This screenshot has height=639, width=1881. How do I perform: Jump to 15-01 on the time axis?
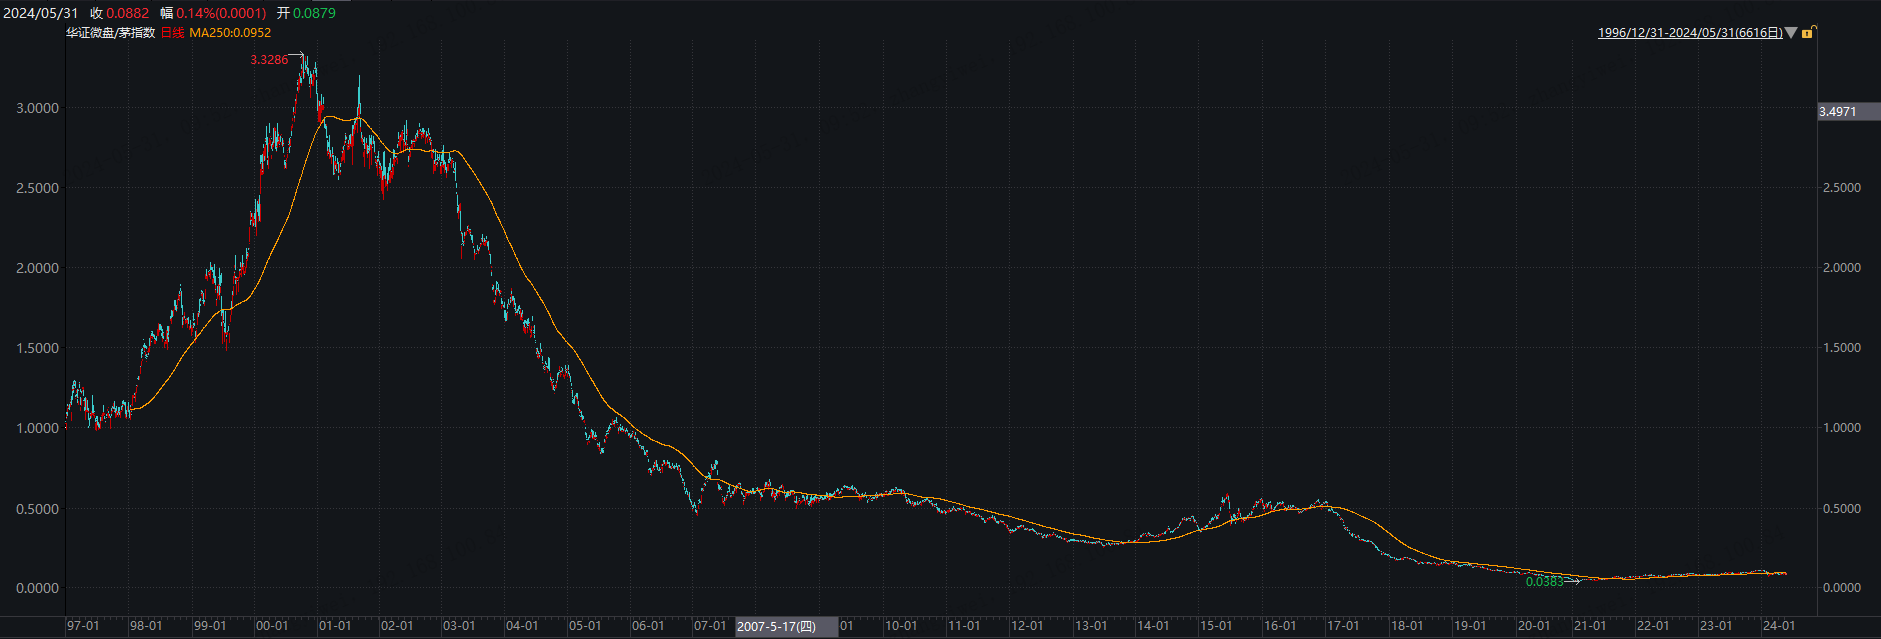pos(1216,626)
